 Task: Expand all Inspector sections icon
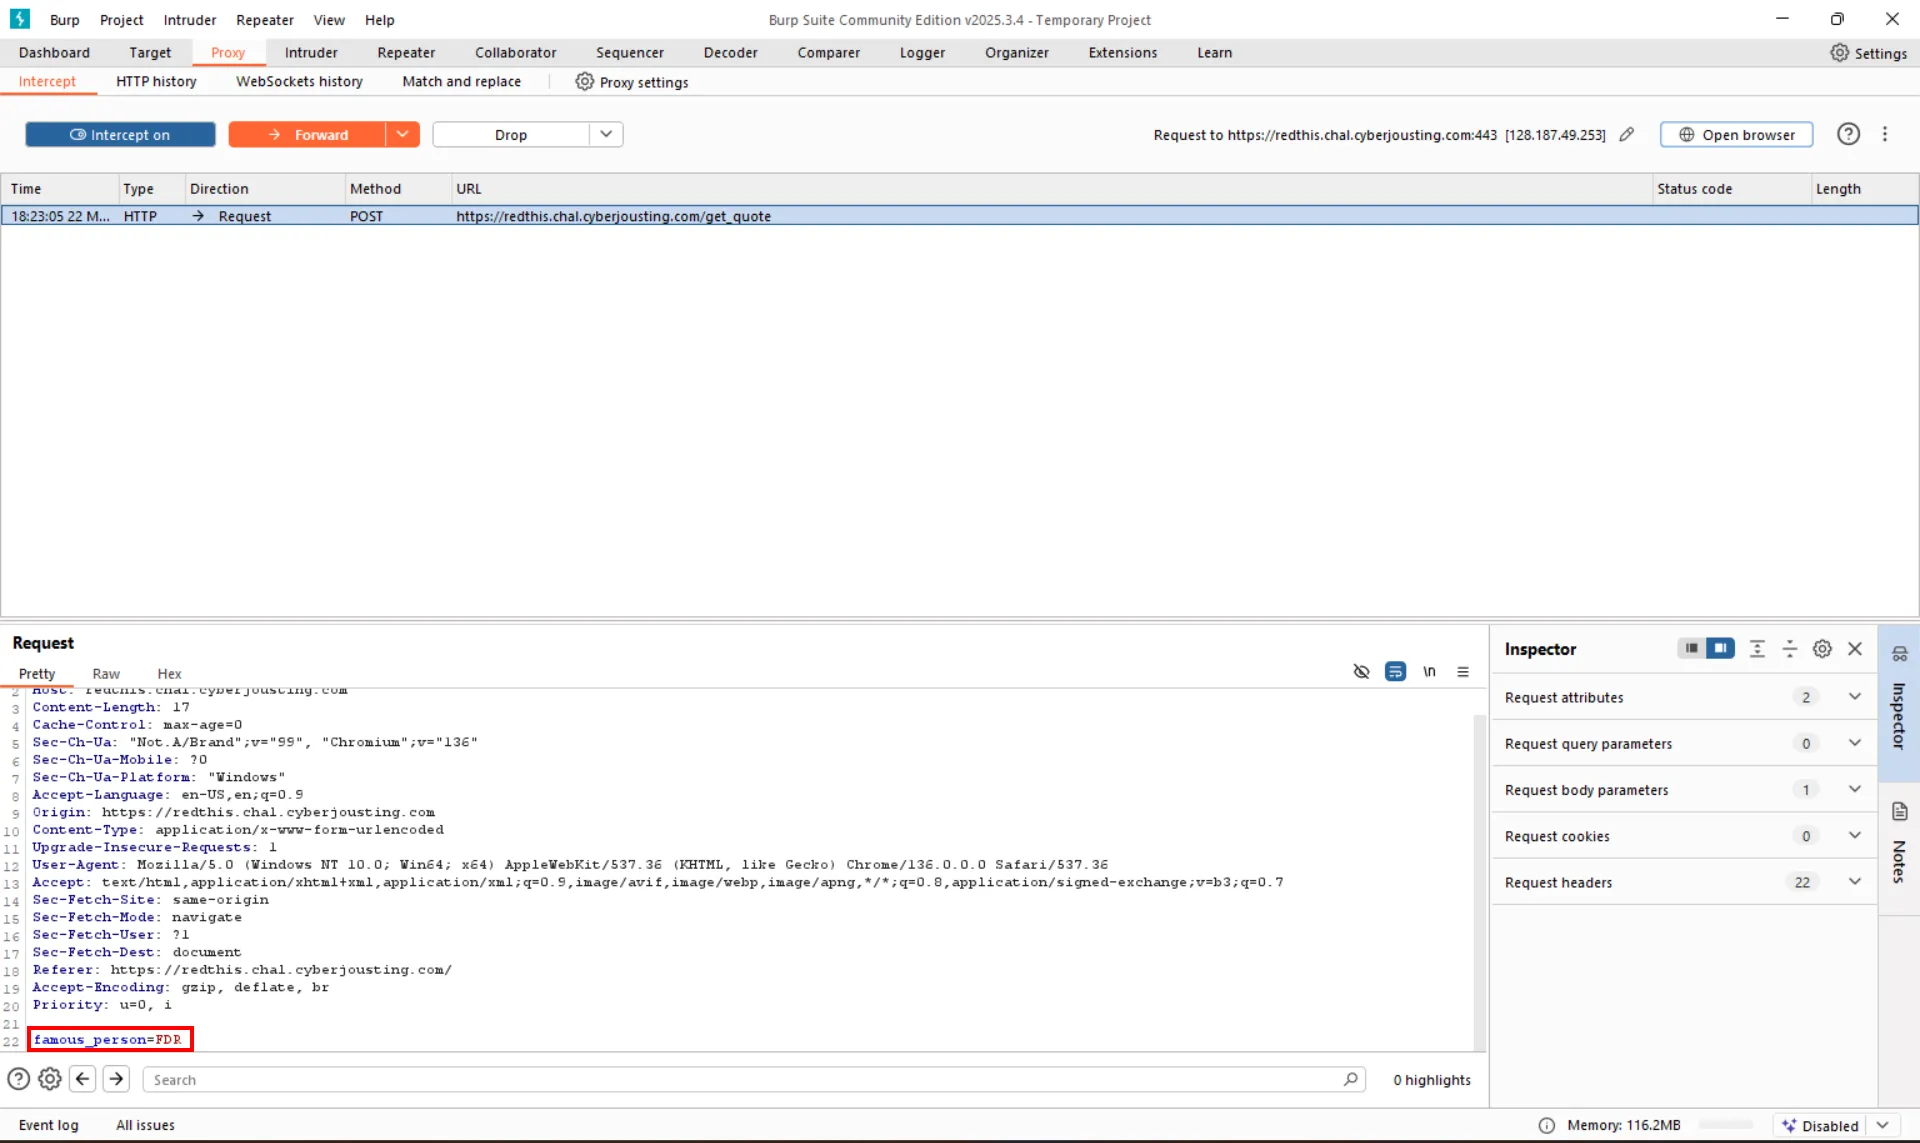pyautogui.click(x=1757, y=649)
